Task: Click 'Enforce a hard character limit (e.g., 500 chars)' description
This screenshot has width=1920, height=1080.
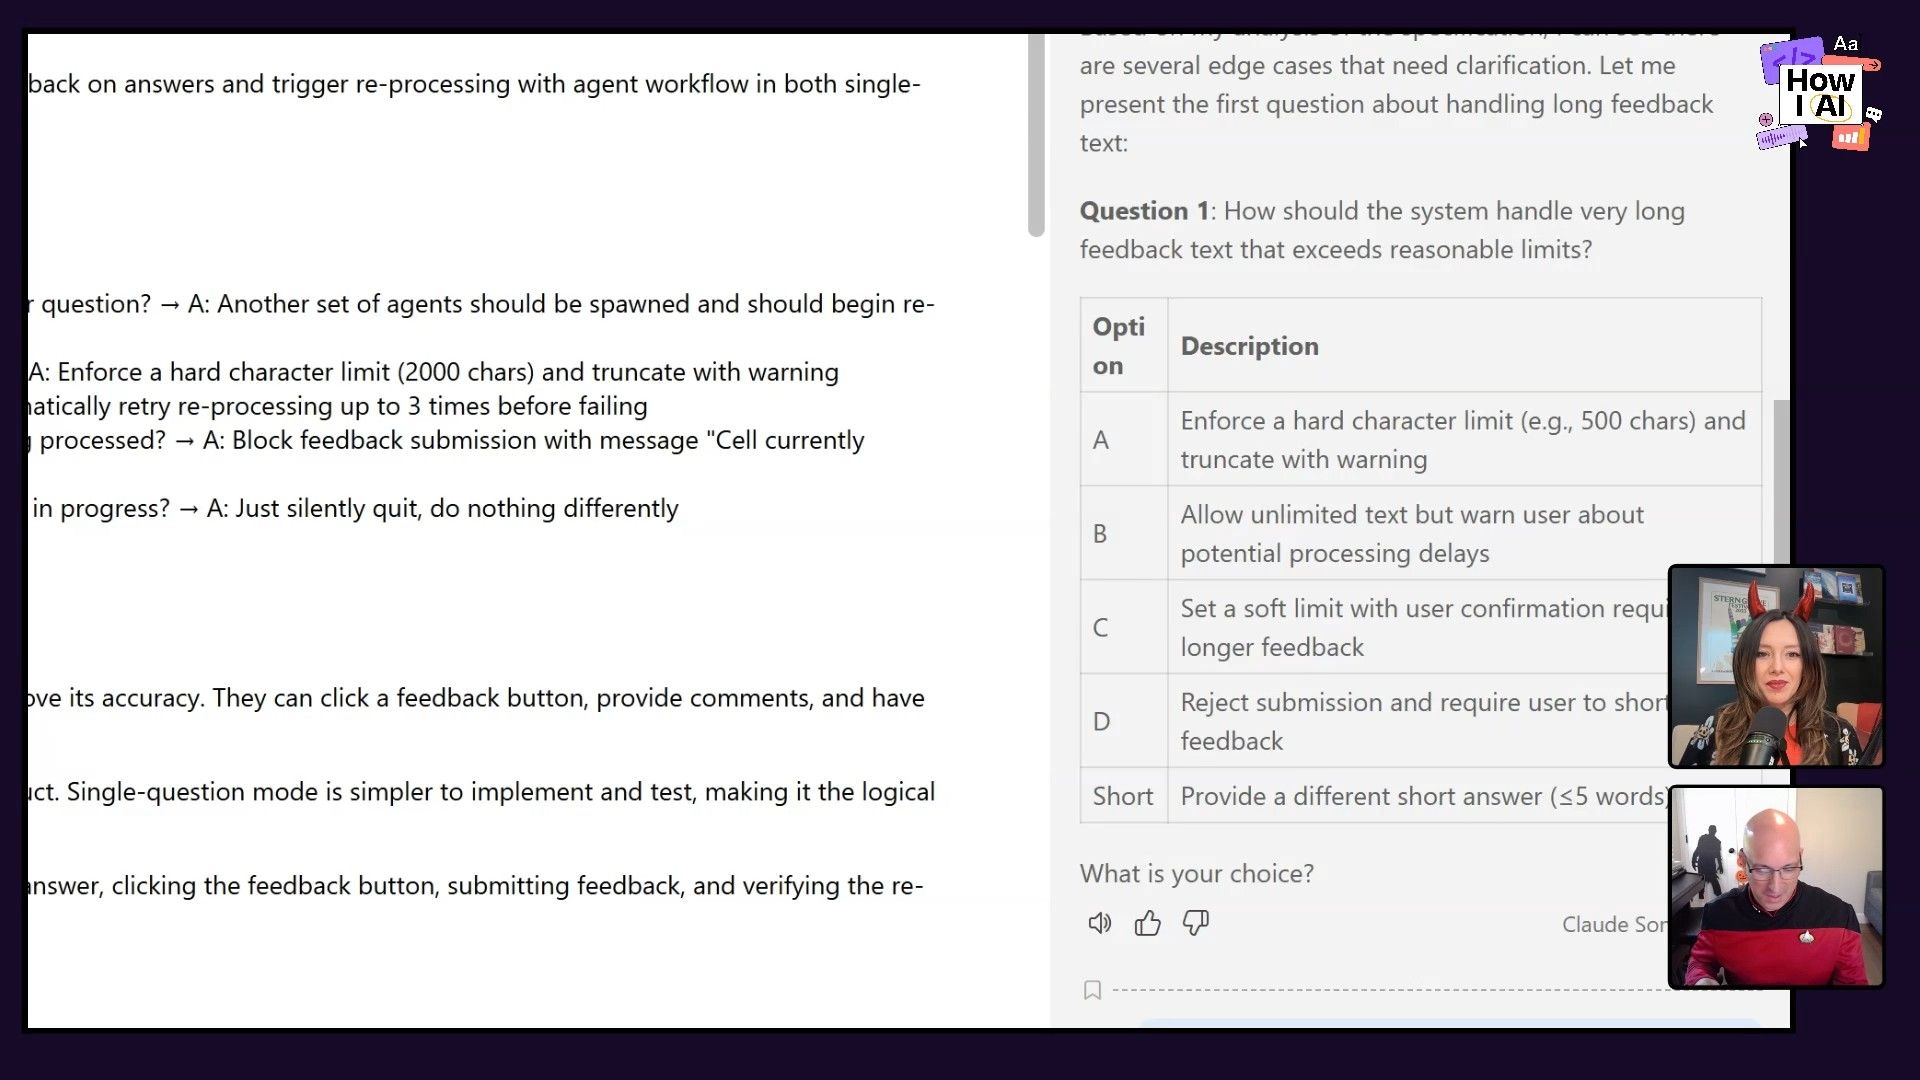Action: tap(1463, 439)
